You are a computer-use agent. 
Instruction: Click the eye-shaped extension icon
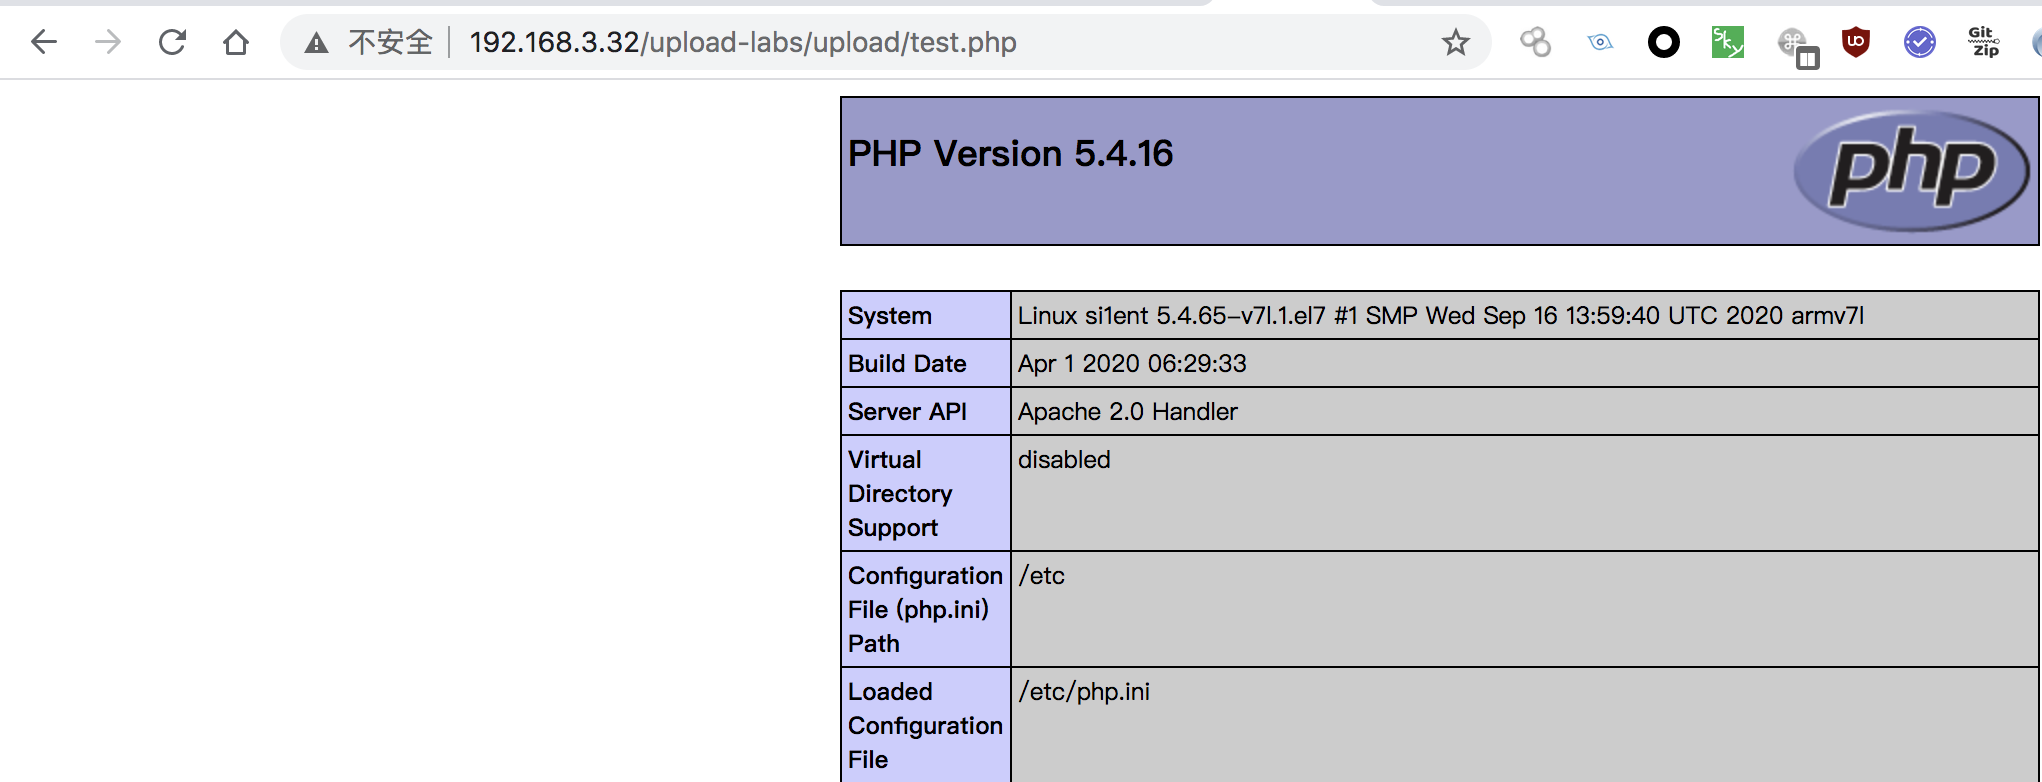tap(1600, 42)
